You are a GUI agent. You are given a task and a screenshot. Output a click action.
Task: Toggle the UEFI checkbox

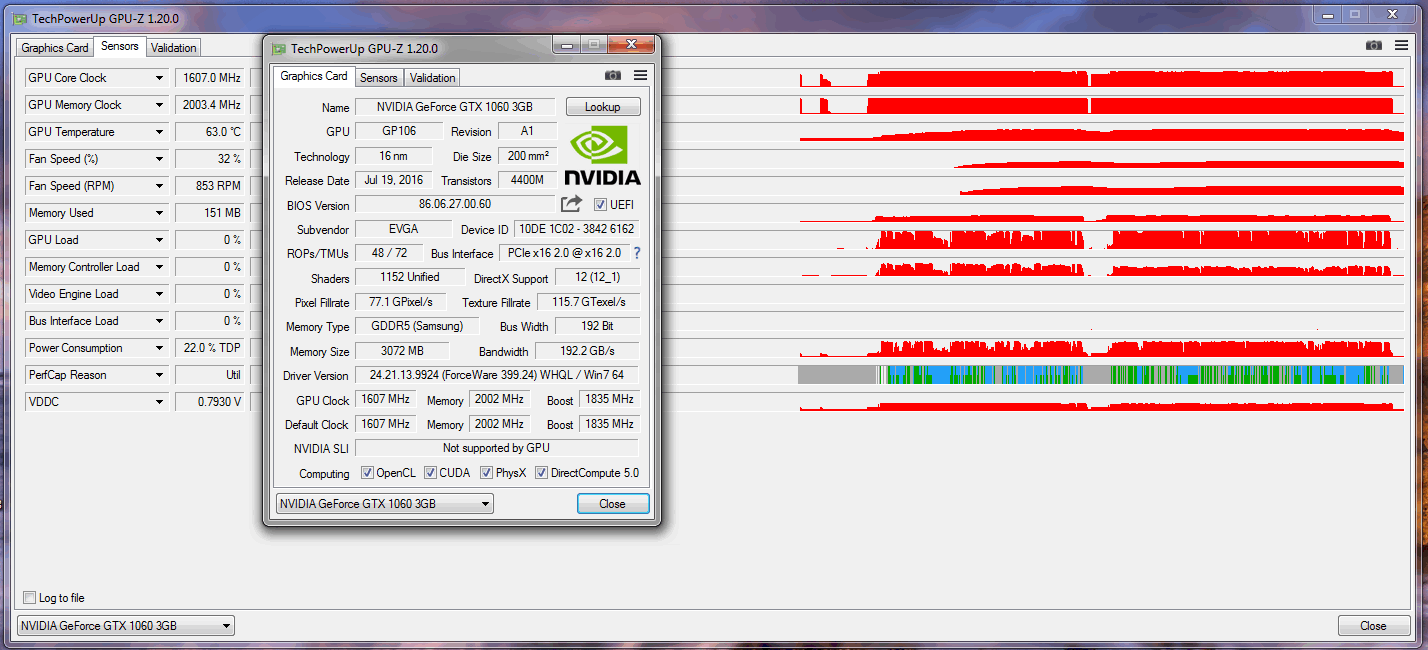pos(600,205)
